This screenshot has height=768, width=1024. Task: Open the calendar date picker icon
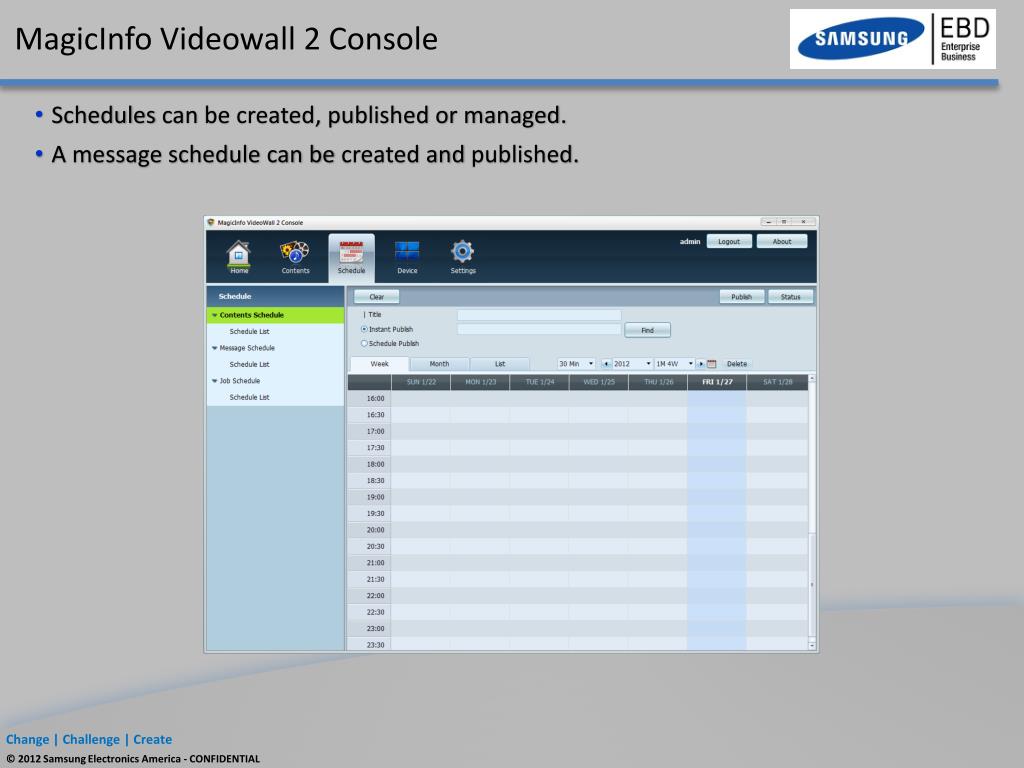tap(712, 364)
